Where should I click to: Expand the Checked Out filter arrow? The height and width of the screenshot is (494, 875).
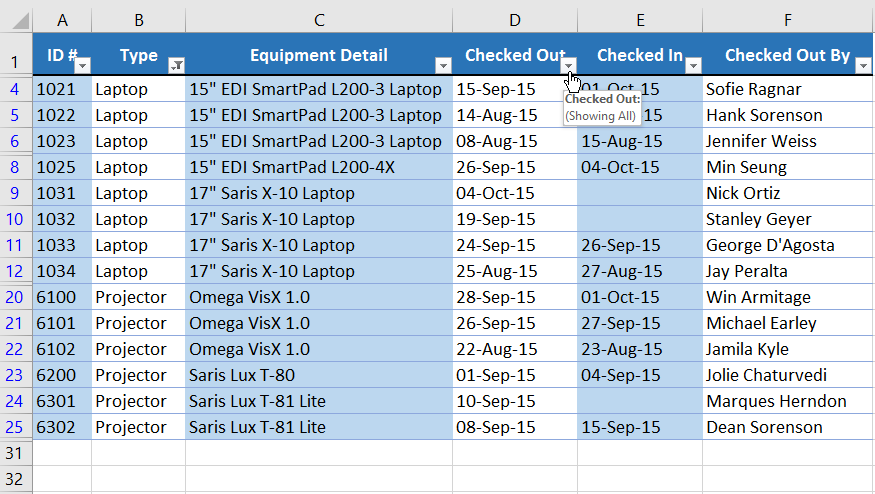pyautogui.click(x=569, y=65)
